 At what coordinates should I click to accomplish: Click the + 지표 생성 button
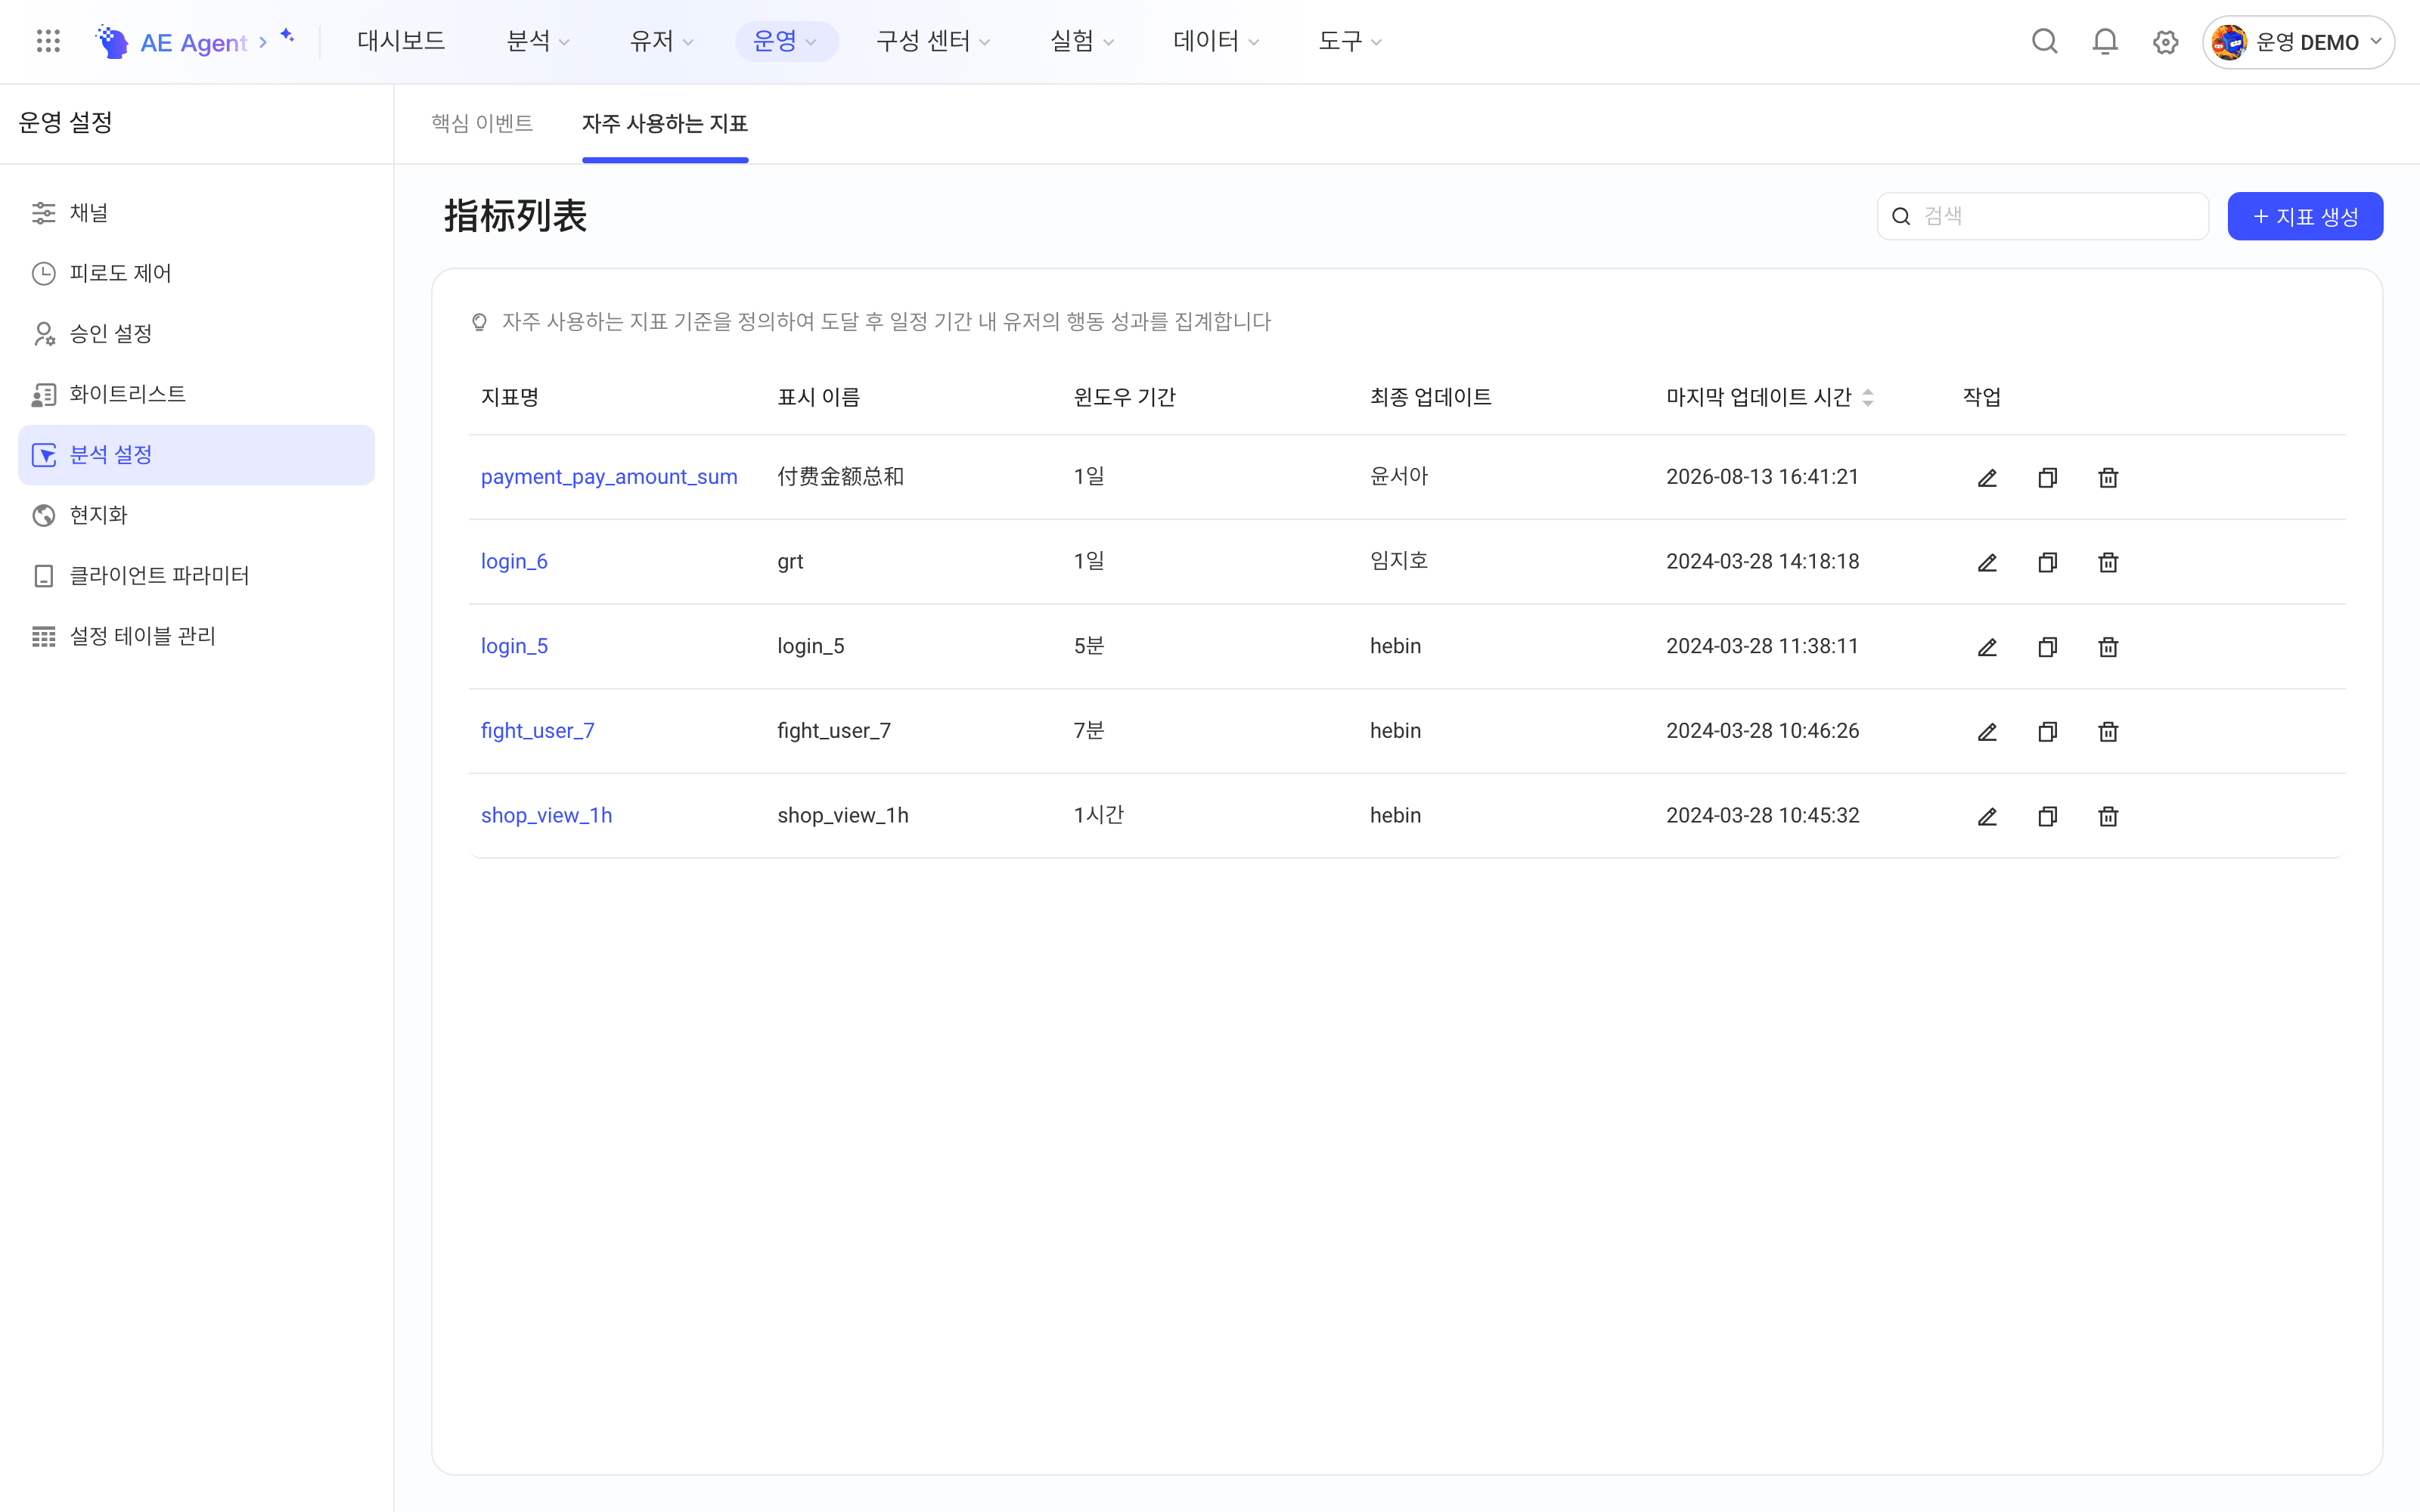click(x=2305, y=216)
